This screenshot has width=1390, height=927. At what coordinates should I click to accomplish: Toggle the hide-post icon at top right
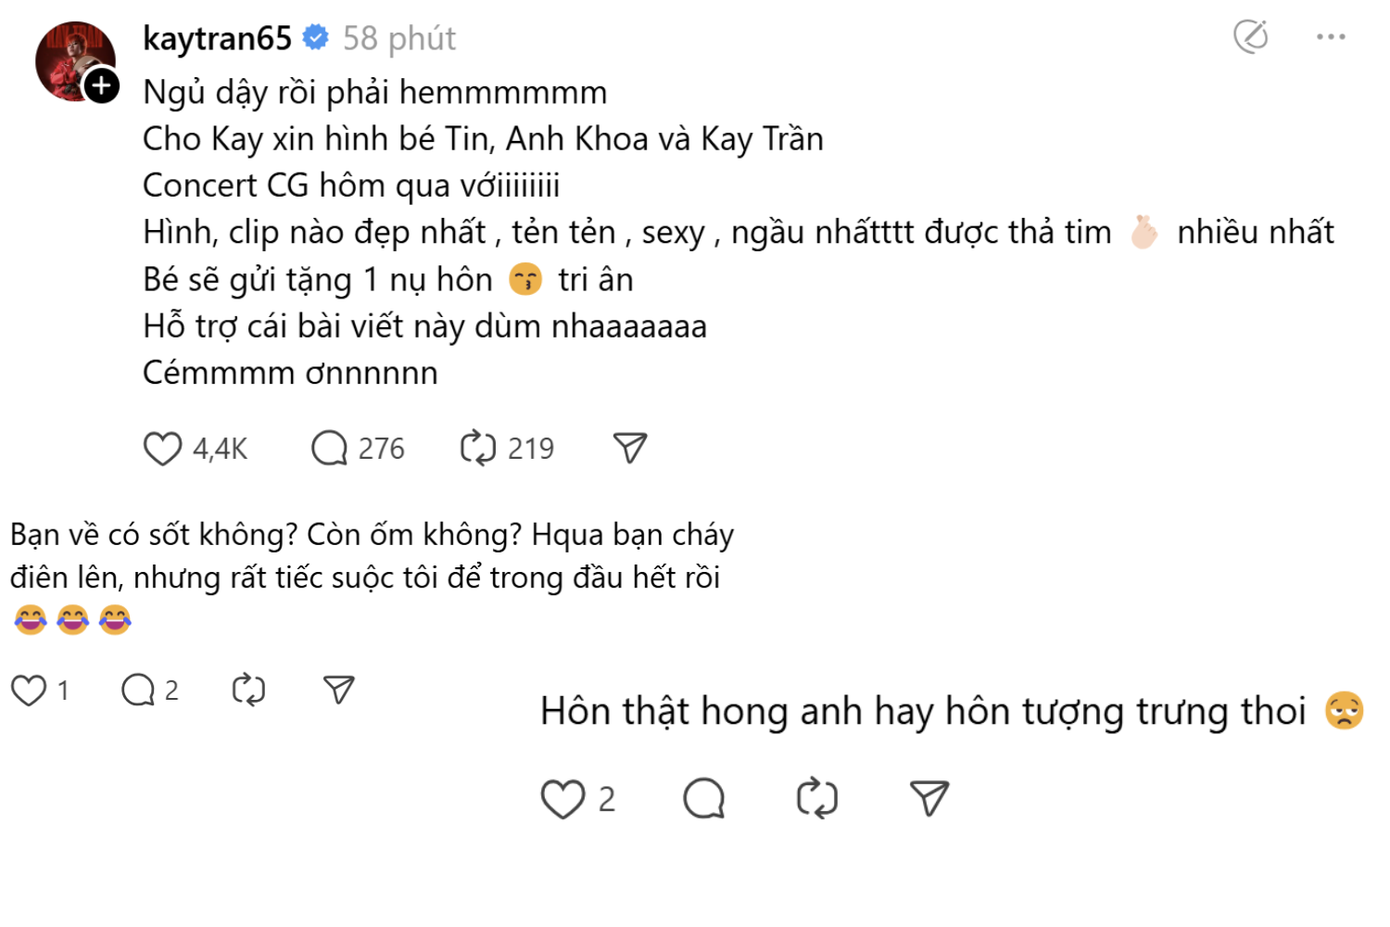point(1250,36)
